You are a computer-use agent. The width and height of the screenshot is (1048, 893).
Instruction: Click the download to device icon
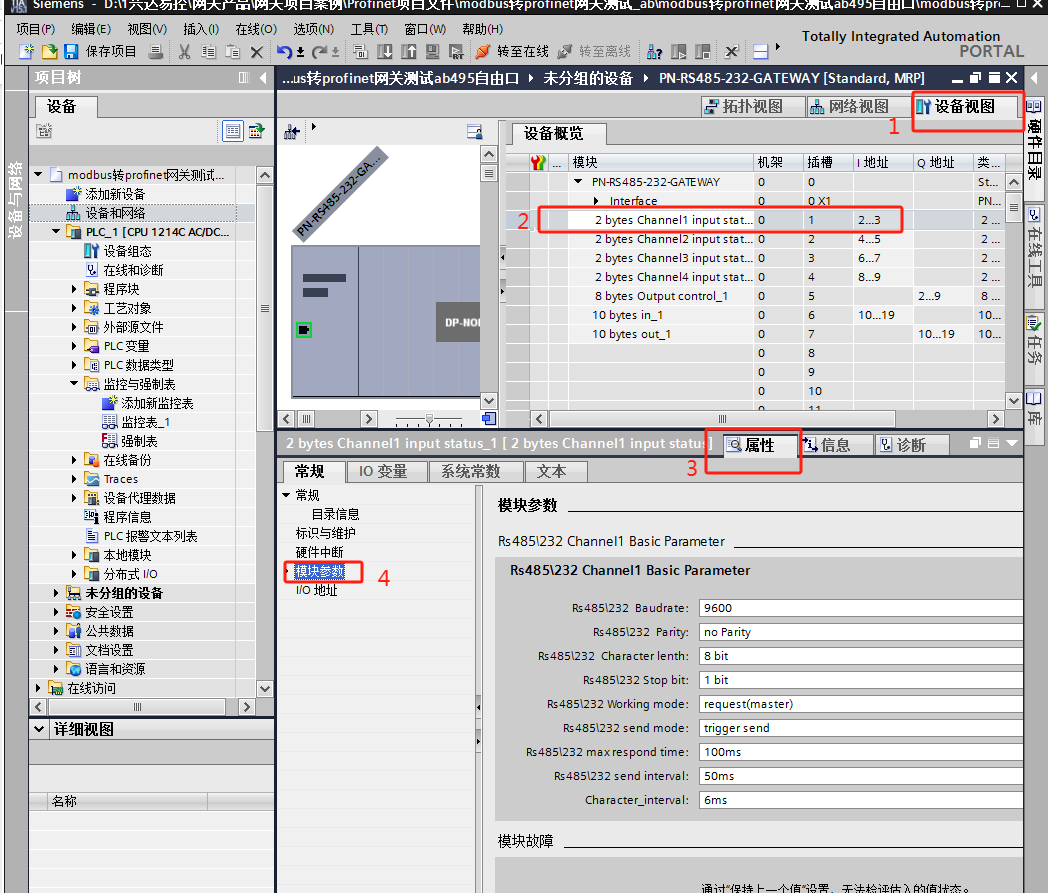click(385, 51)
